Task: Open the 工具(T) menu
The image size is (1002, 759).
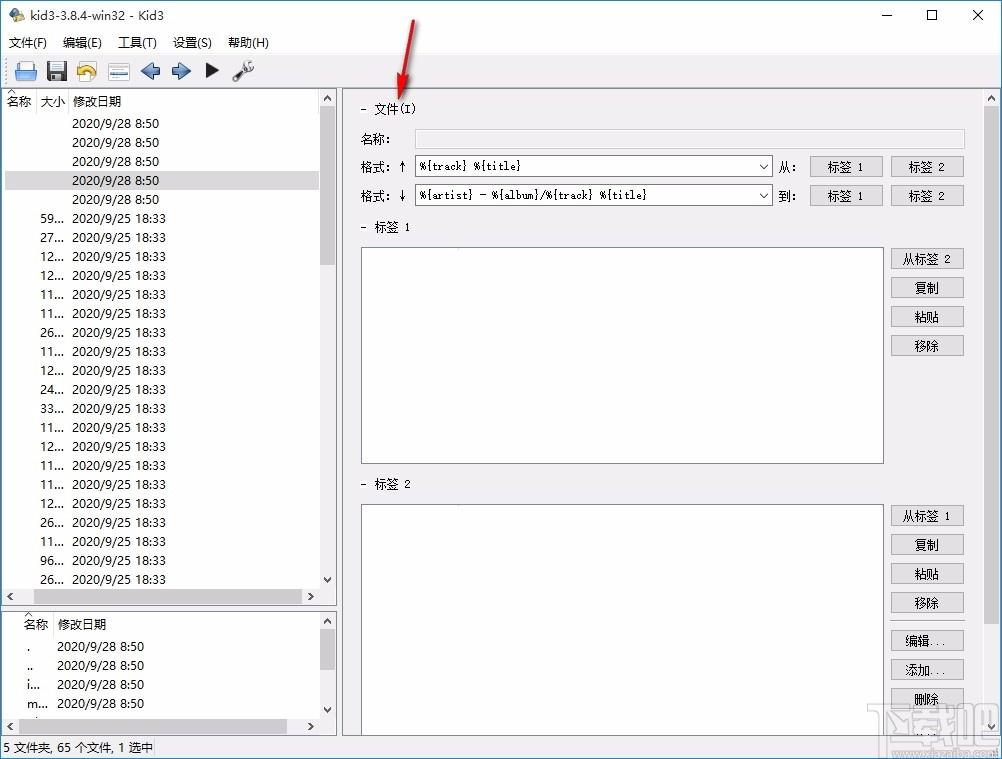Action: (x=137, y=43)
